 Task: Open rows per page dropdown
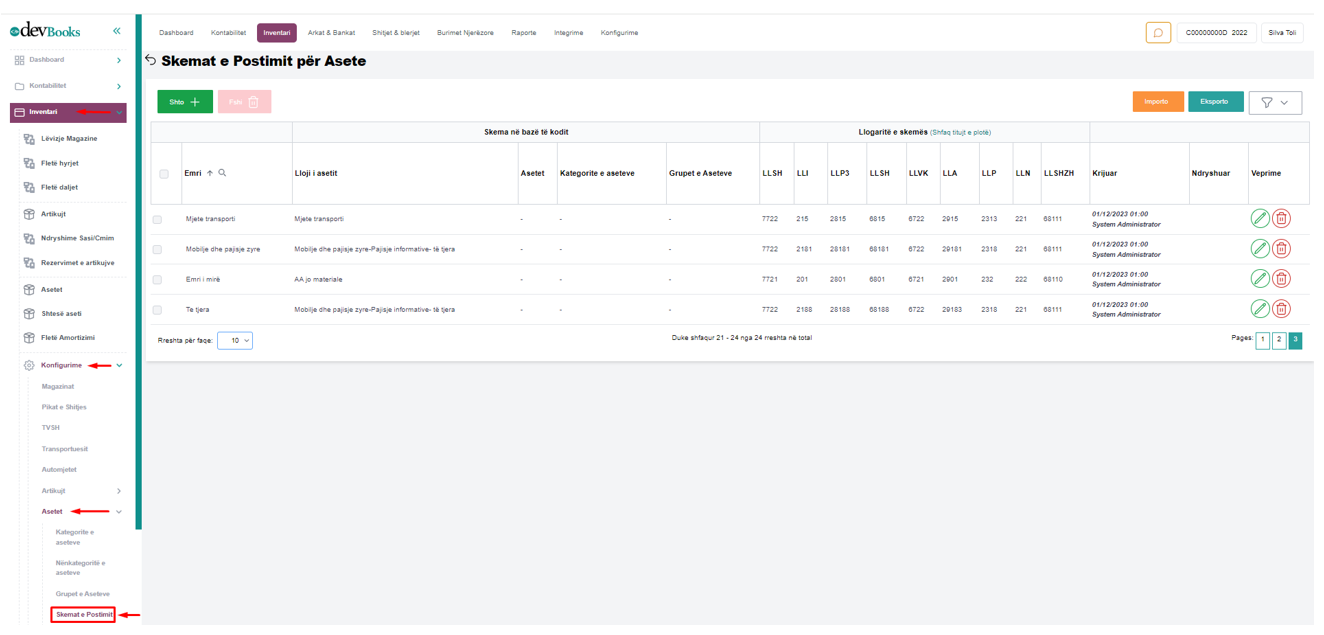(x=235, y=341)
